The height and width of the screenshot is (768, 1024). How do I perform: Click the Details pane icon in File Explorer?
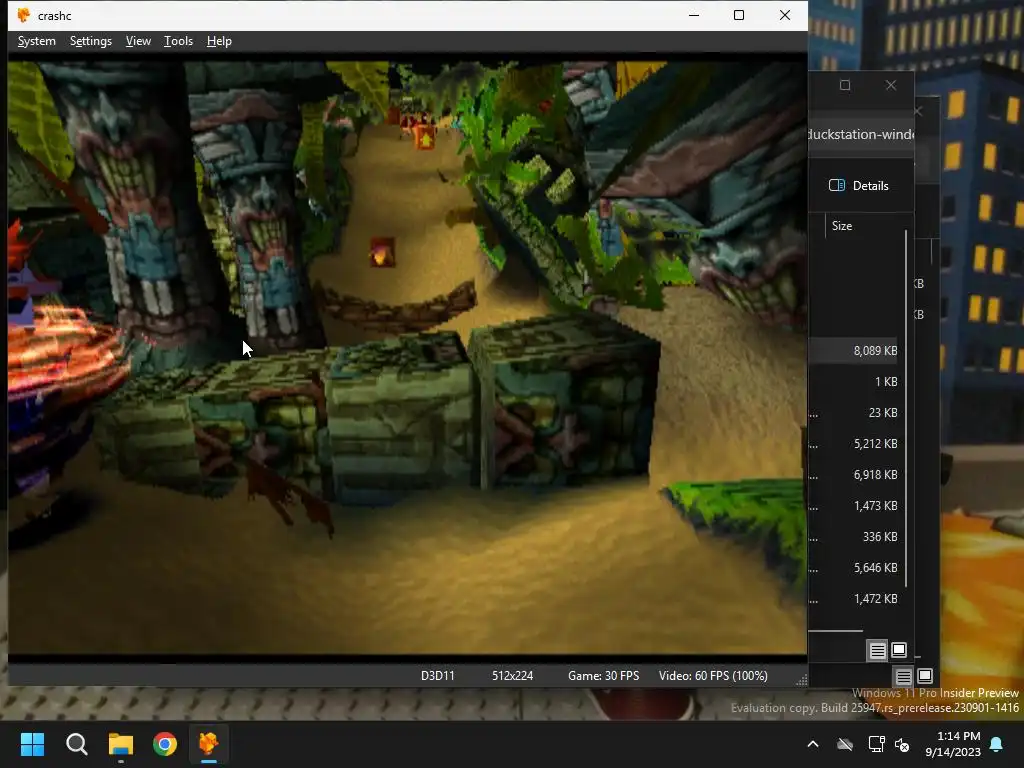tap(837, 185)
